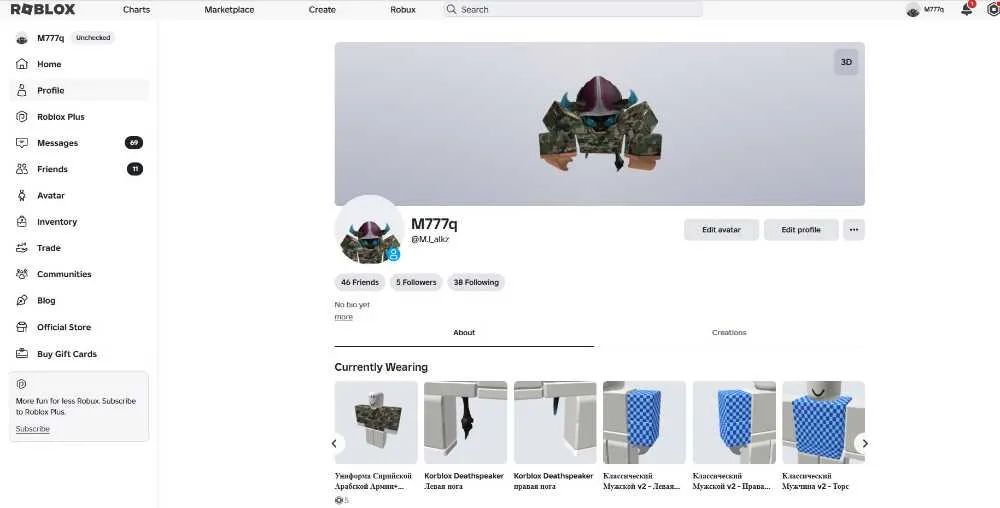Click the 'Currently Wearing' heading
The image size is (1000, 508).
tap(381, 367)
